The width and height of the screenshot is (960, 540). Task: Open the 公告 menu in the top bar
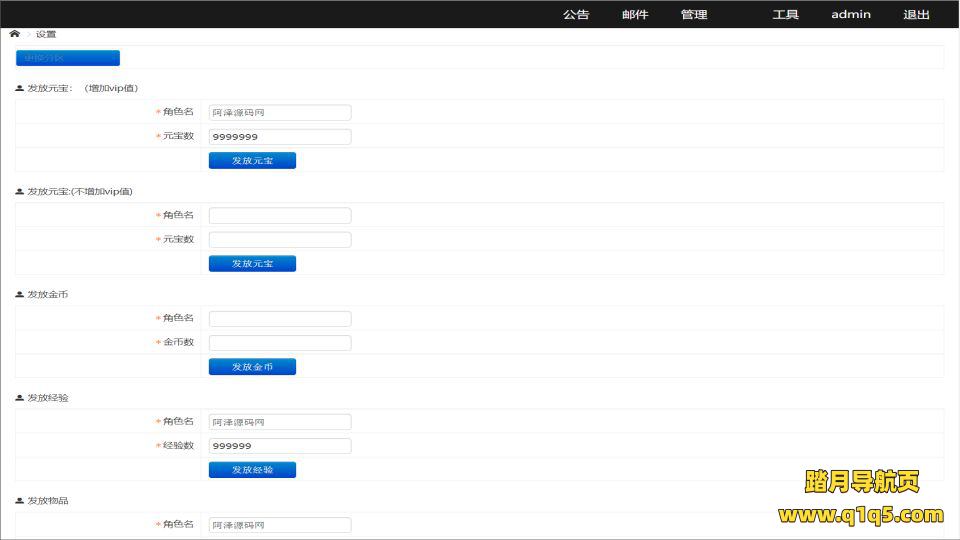tap(576, 15)
